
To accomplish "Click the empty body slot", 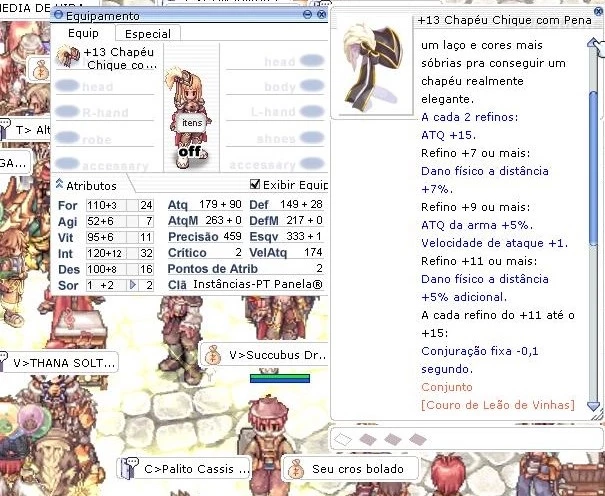I will tap(275, 86).
